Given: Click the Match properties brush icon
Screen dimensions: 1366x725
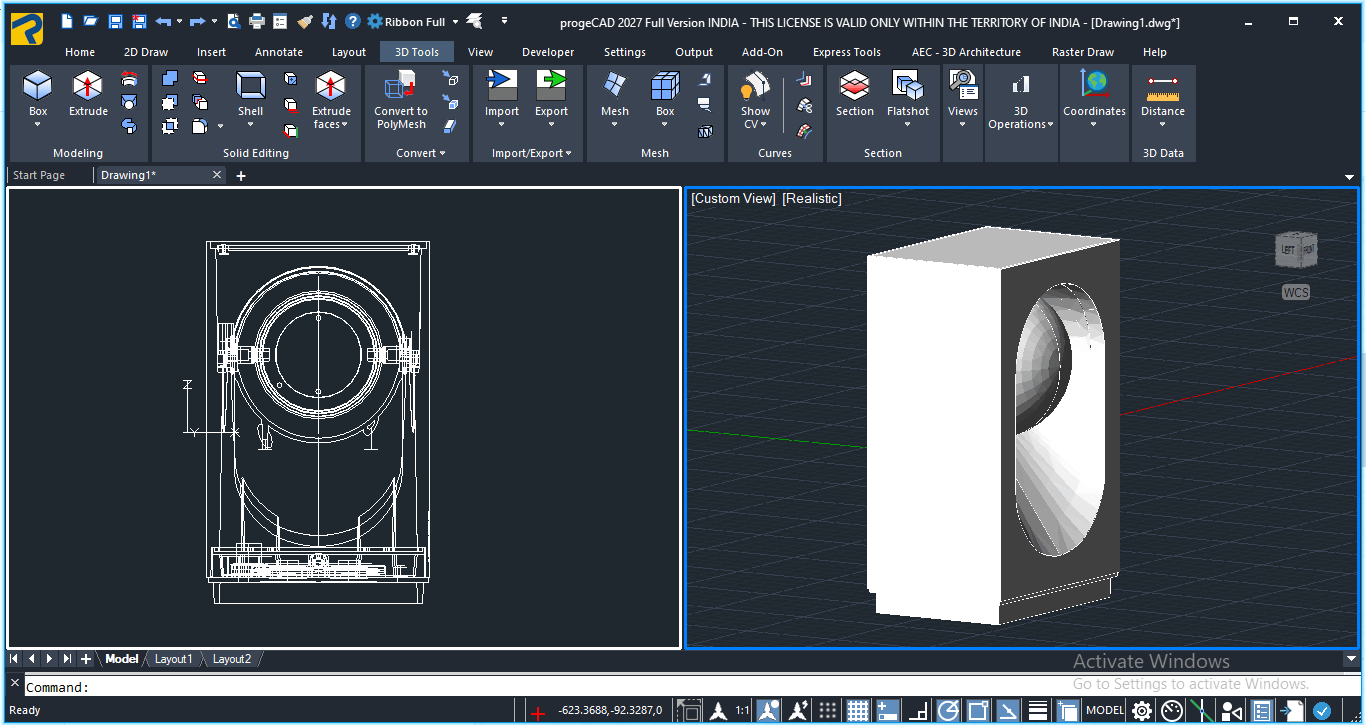Looking at the screenshot, I should (x=305, y=21).
